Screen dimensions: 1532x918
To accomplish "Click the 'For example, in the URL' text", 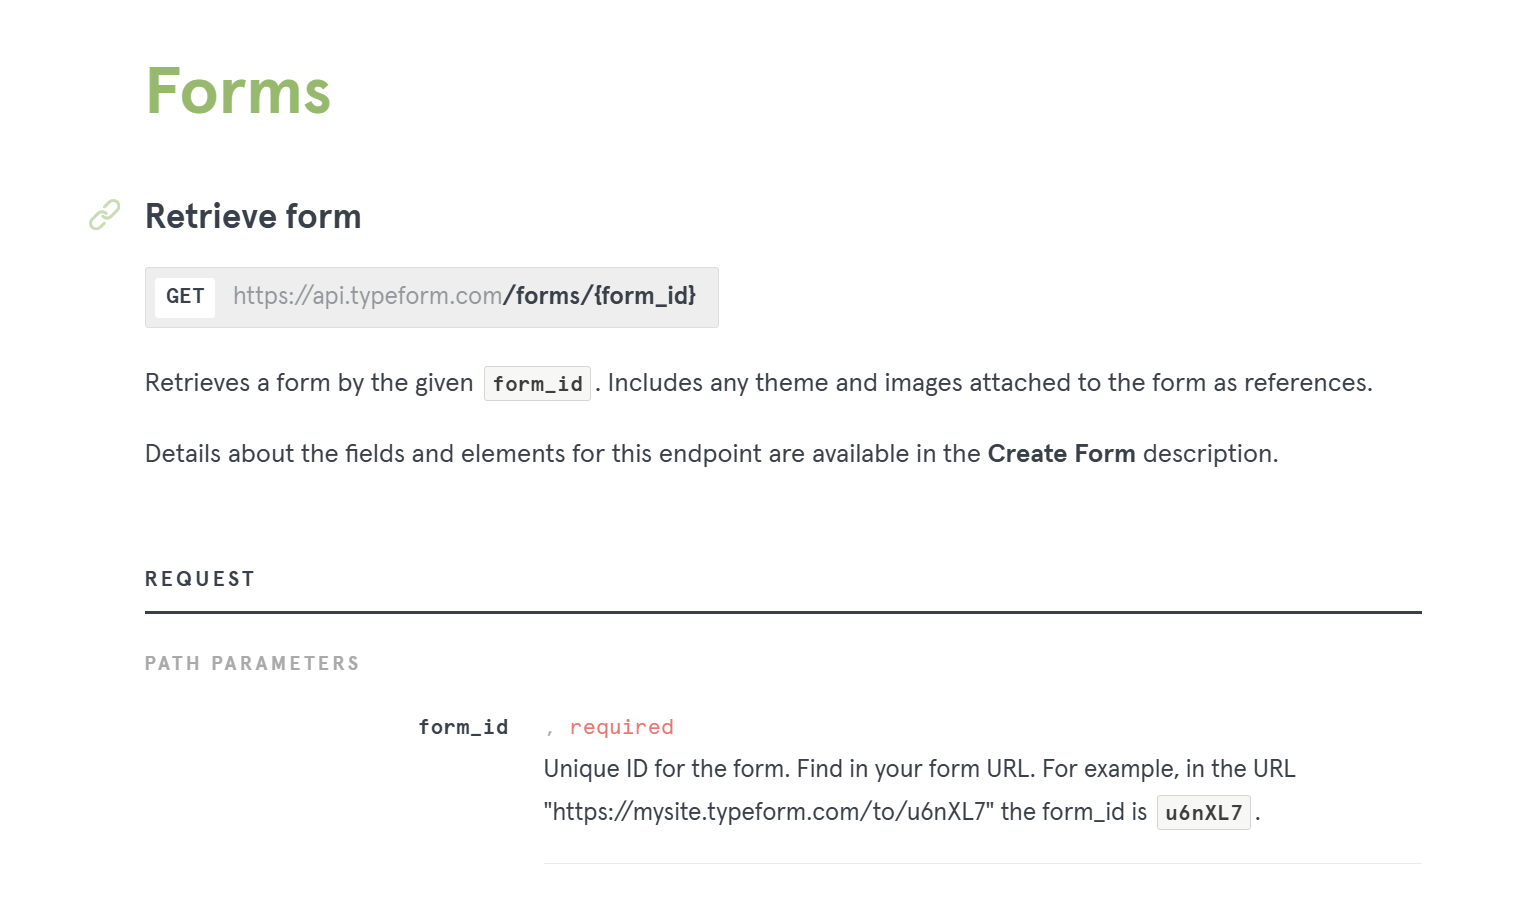I will click(x=1168, y=769).
